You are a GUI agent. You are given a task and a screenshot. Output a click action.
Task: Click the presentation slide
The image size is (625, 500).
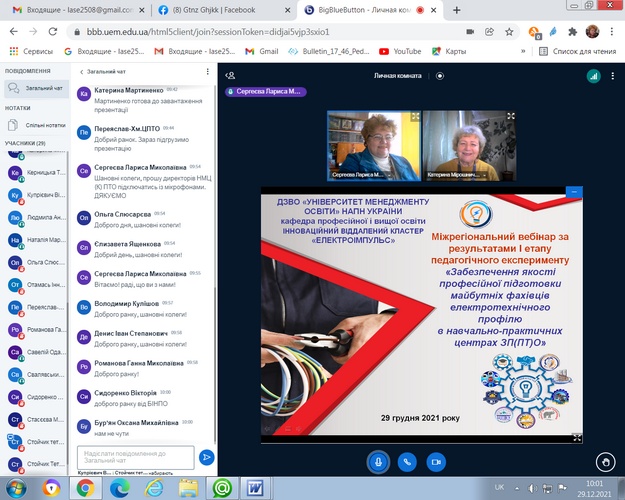click(421, 315)
